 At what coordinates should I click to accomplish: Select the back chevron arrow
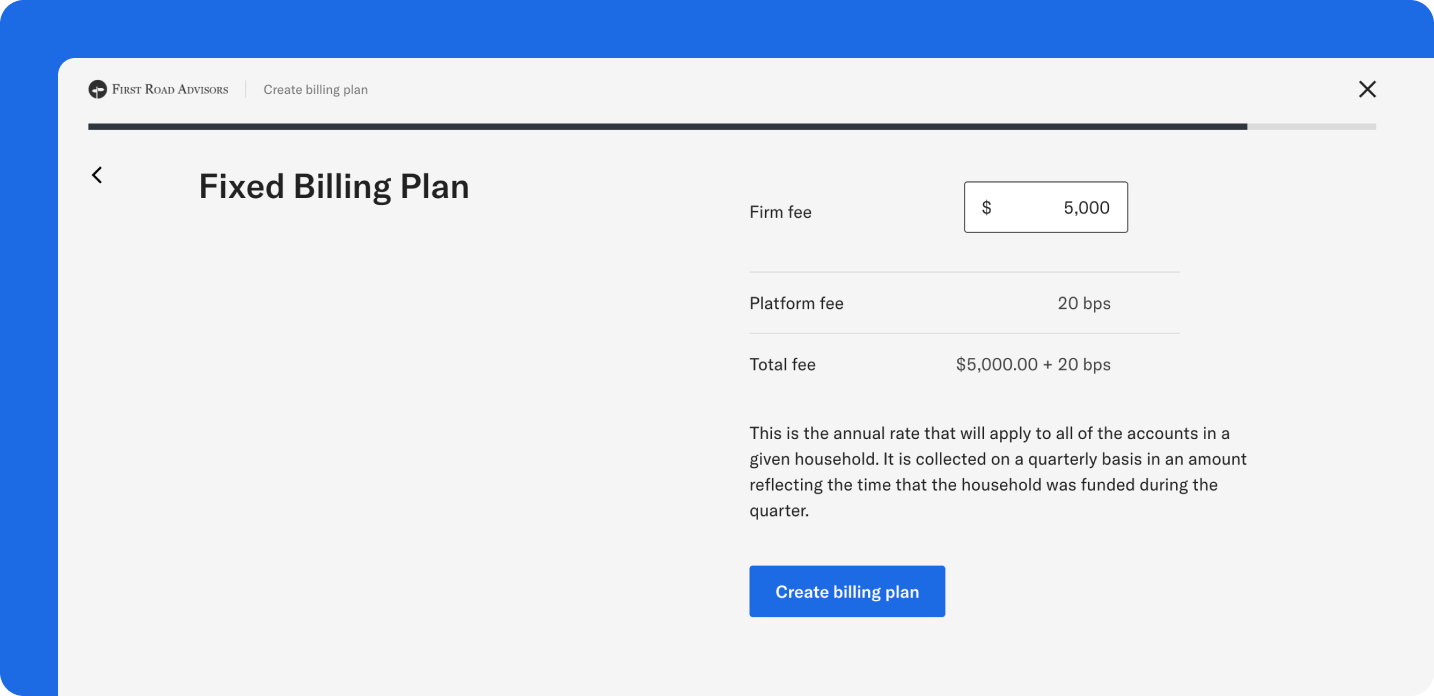(96, 175)
